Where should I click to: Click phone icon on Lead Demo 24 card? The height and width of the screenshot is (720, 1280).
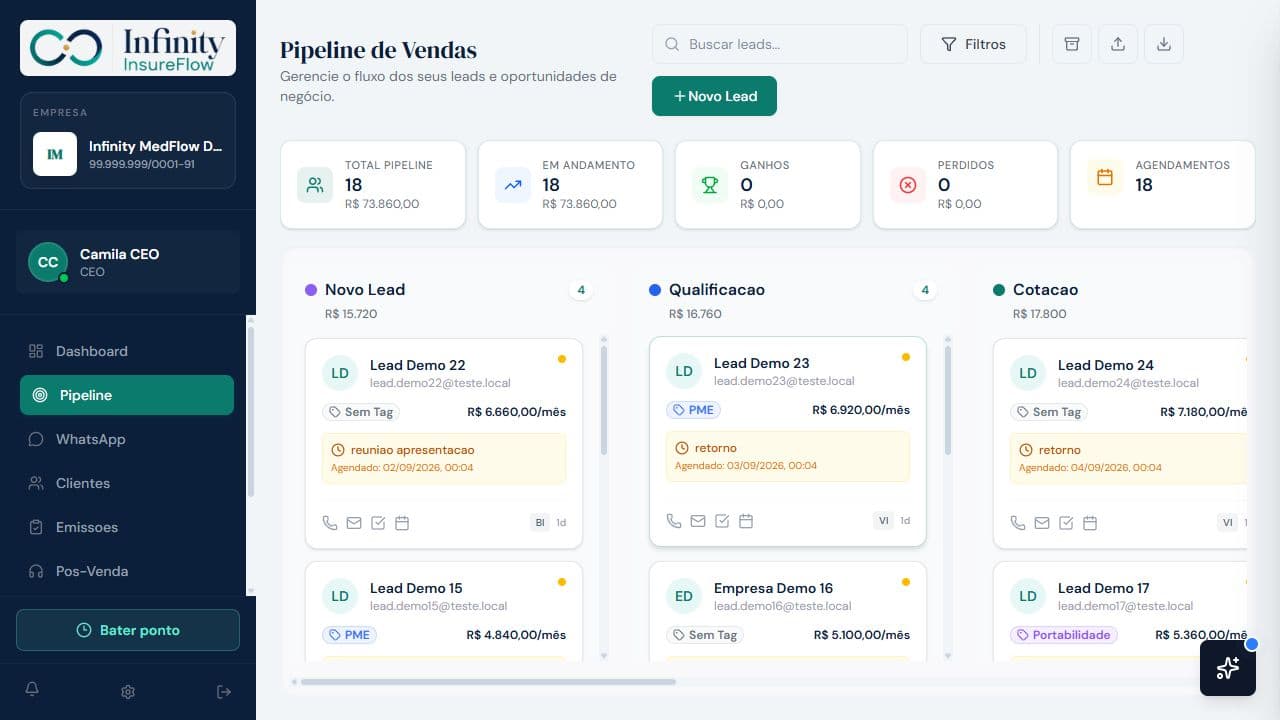click(1018, 522)
